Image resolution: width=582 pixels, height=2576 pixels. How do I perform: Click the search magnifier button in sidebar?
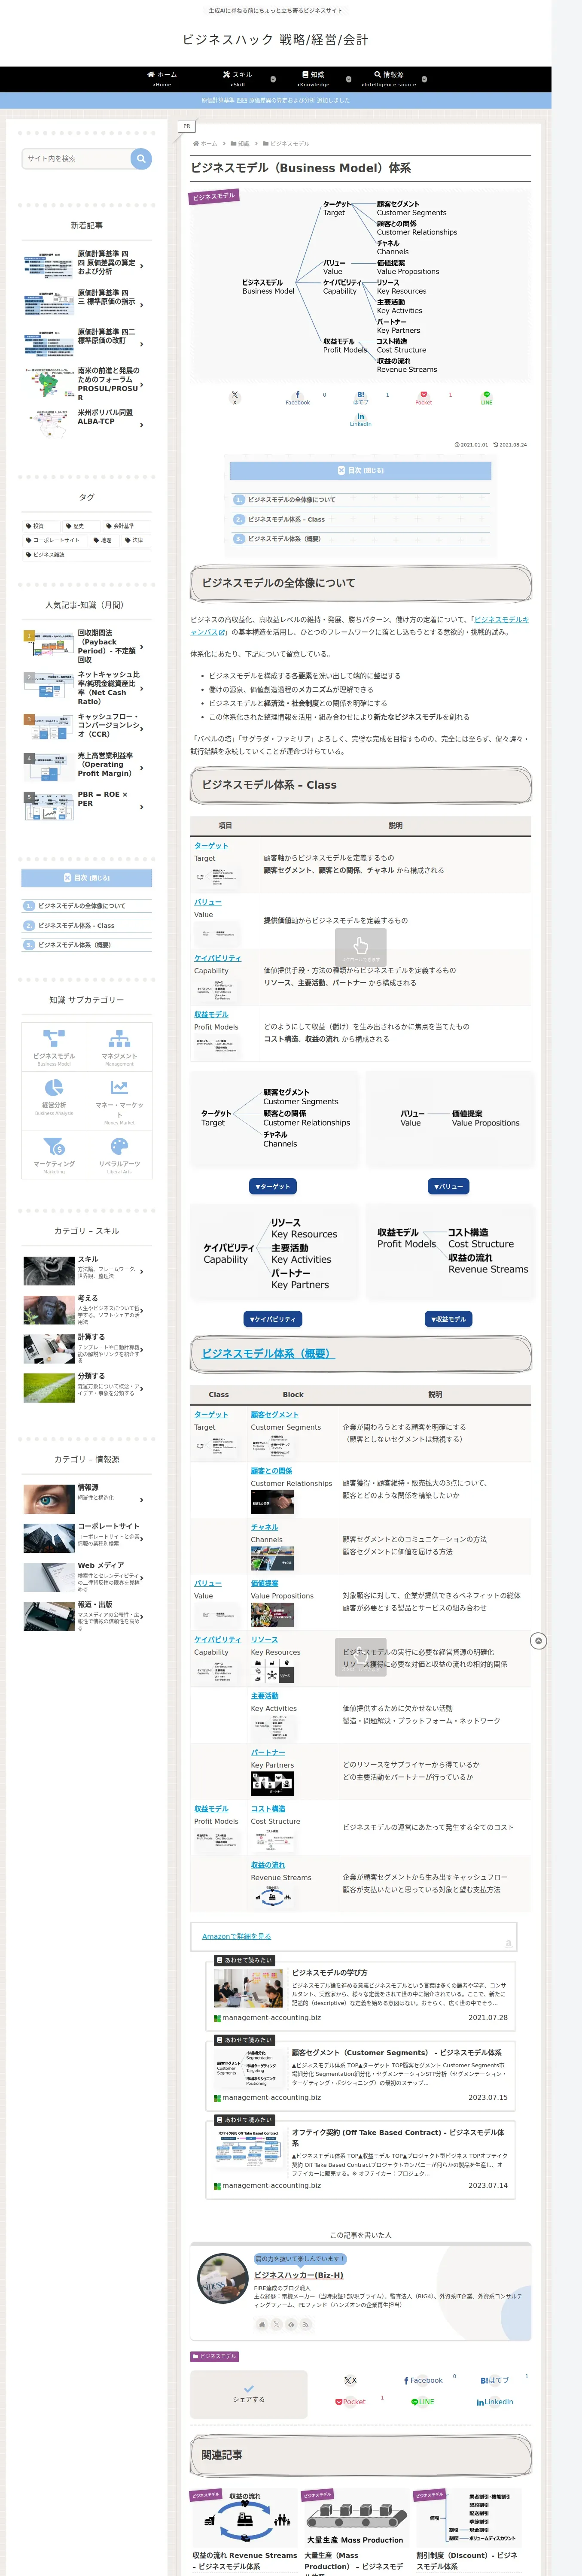pos(141,159)
